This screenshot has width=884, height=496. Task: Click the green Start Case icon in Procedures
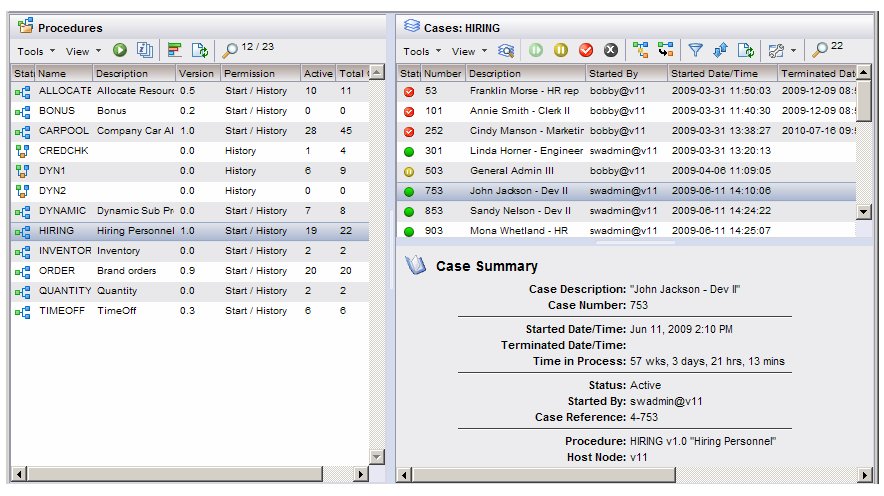coord(120,50)
